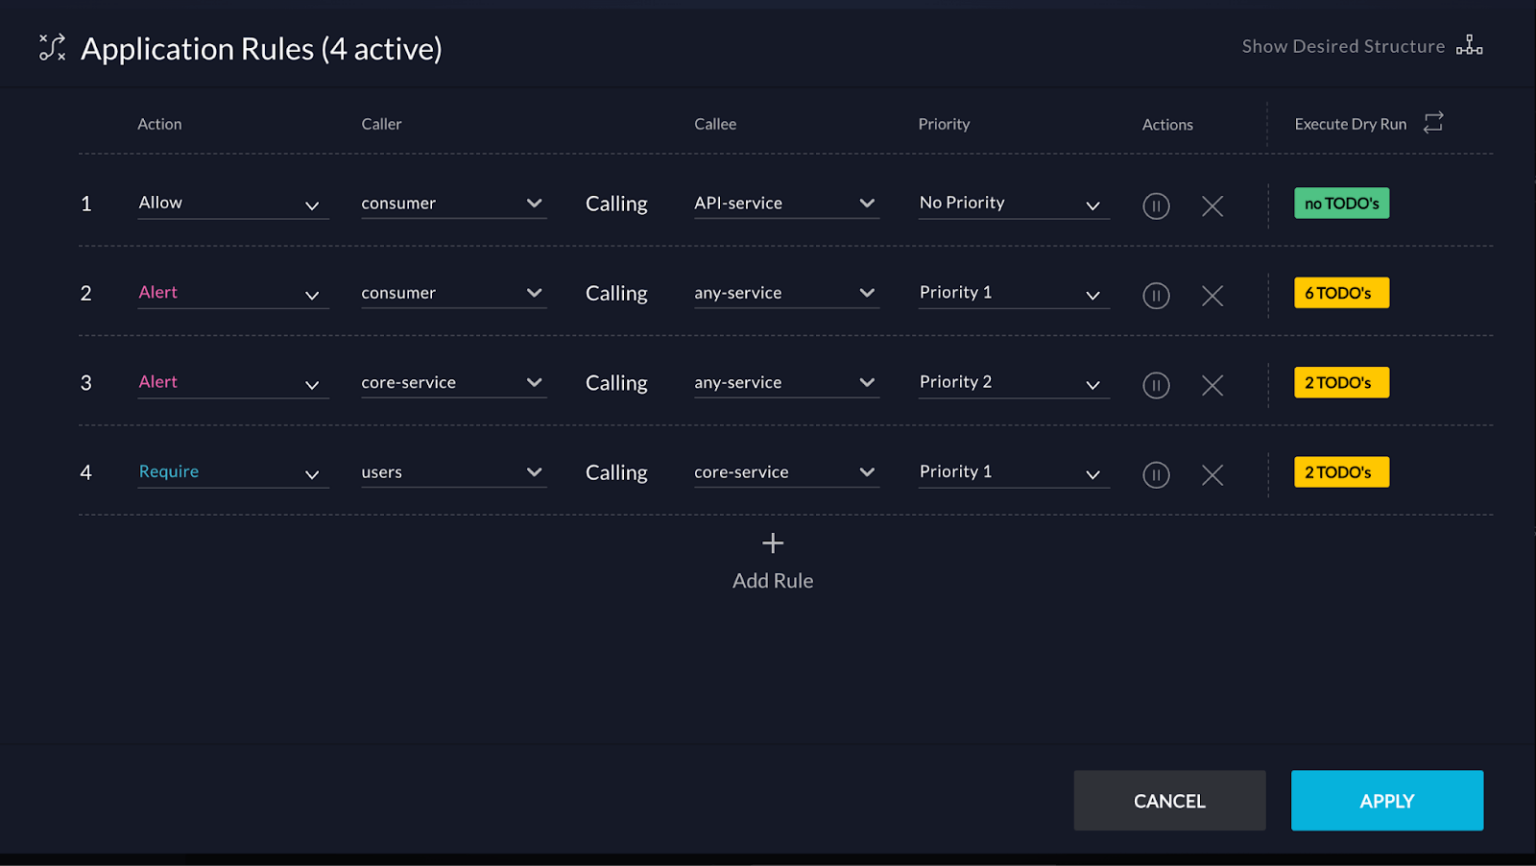1536x866 pixels.
Task: Click the plus icon above Add Rule
Action: tap(772, 543)
